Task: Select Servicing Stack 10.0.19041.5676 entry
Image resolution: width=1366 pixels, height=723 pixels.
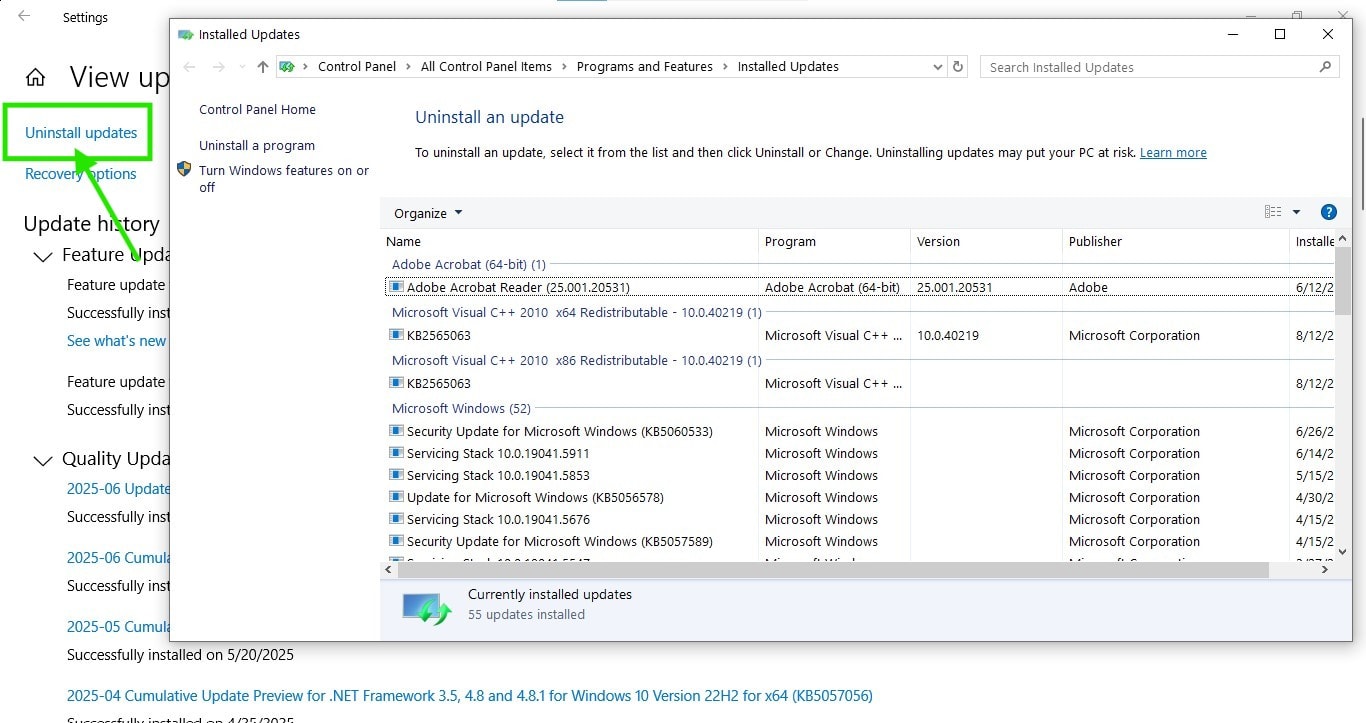Action: 498,520
